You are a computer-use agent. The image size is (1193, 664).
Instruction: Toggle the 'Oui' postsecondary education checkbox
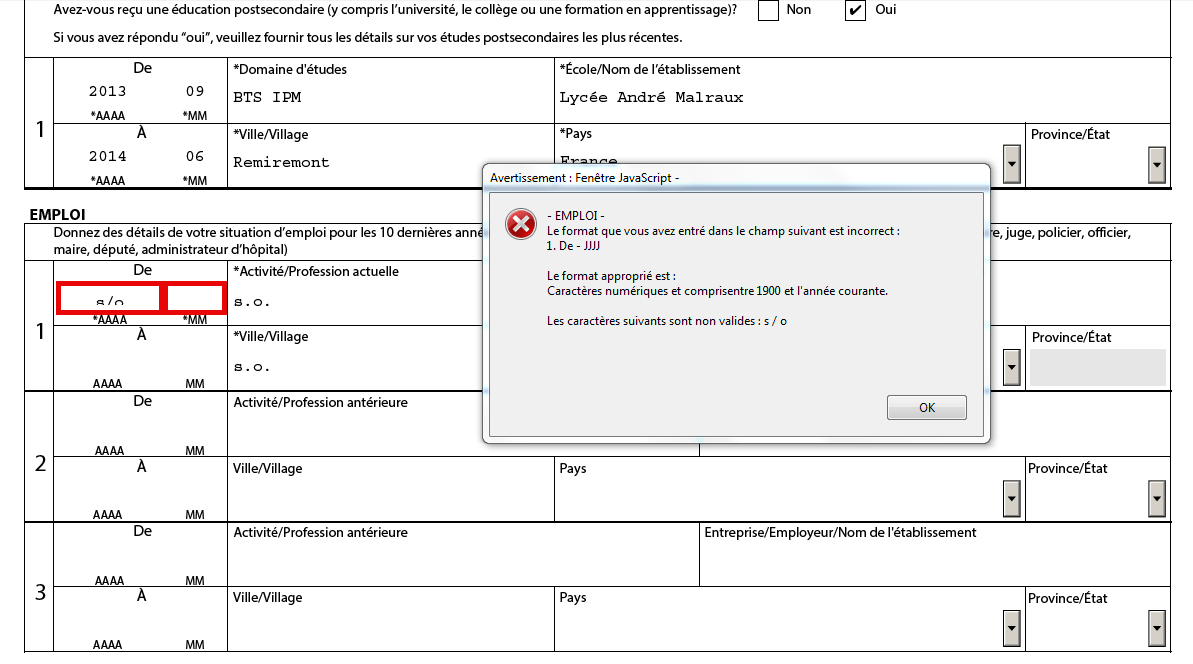(855, 11)
